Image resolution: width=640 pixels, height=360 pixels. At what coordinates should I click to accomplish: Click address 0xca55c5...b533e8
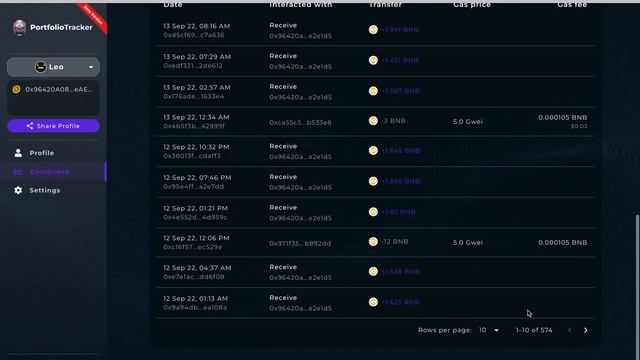tap(300, 122)
